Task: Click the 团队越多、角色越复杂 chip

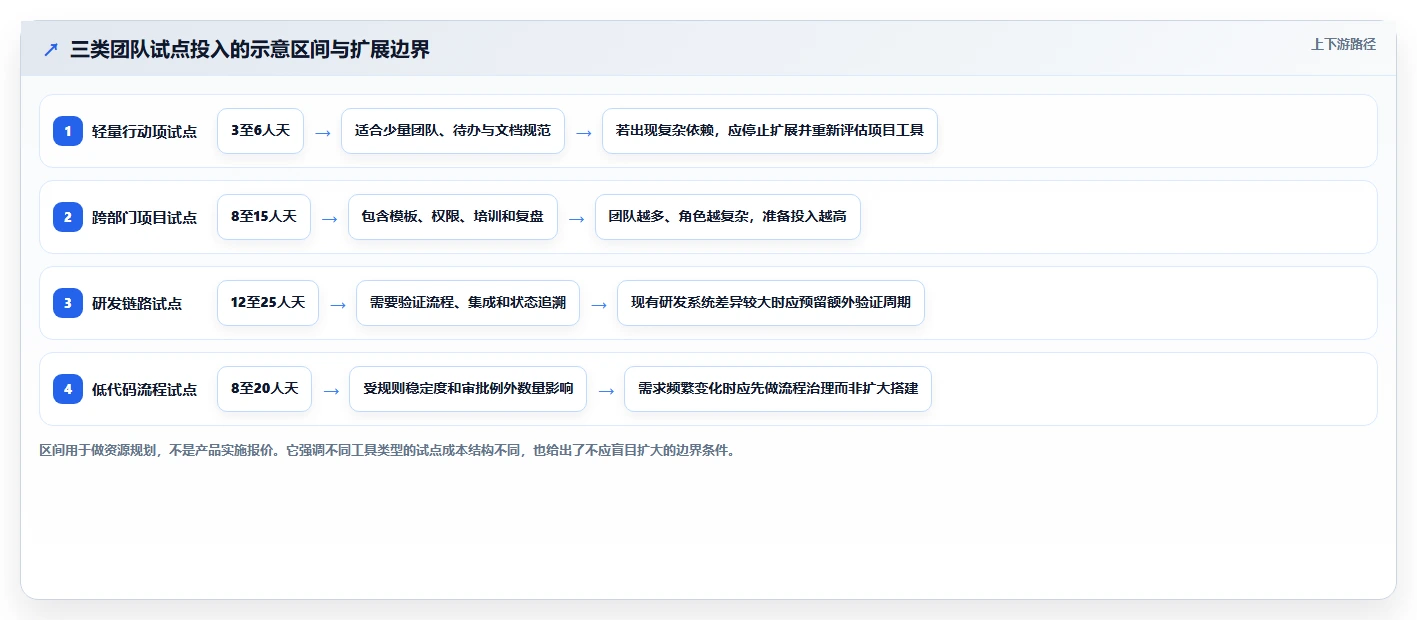Action: point(728,217)
